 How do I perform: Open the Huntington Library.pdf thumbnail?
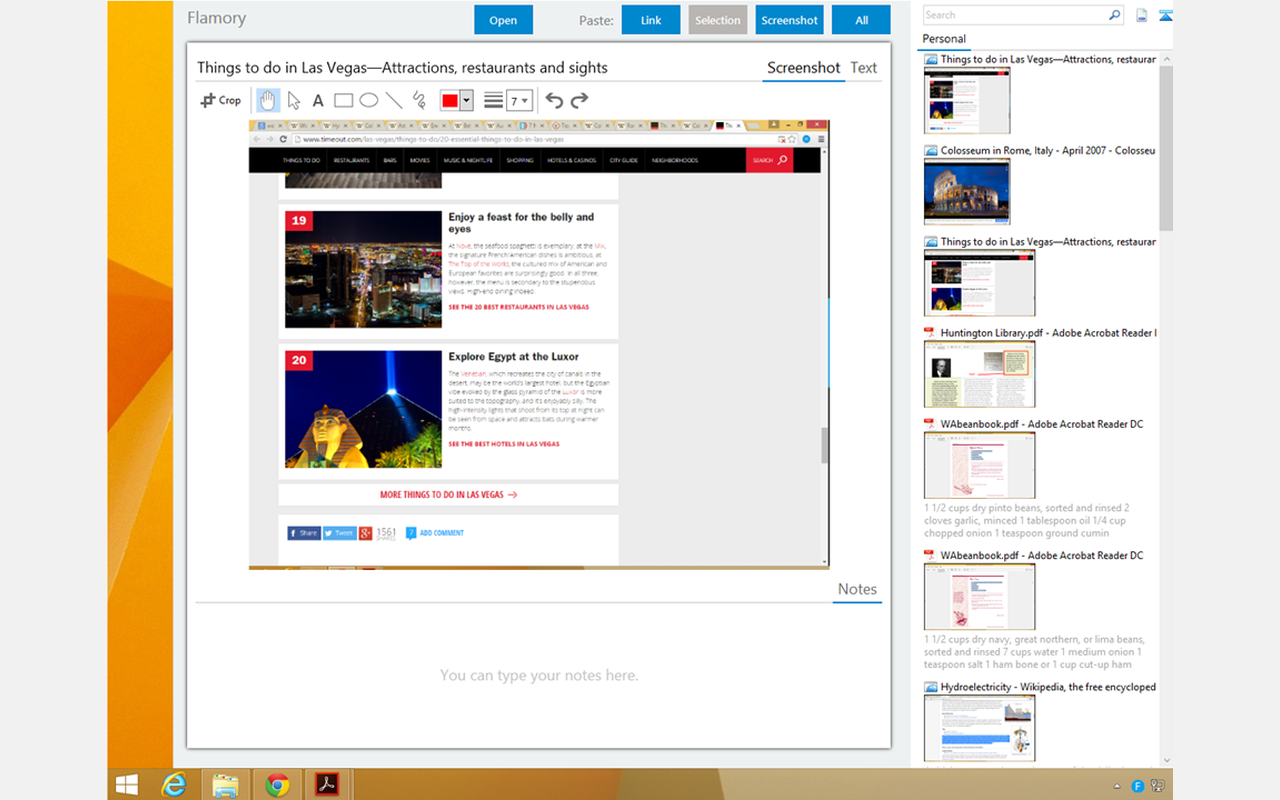[x=980, y=374]
